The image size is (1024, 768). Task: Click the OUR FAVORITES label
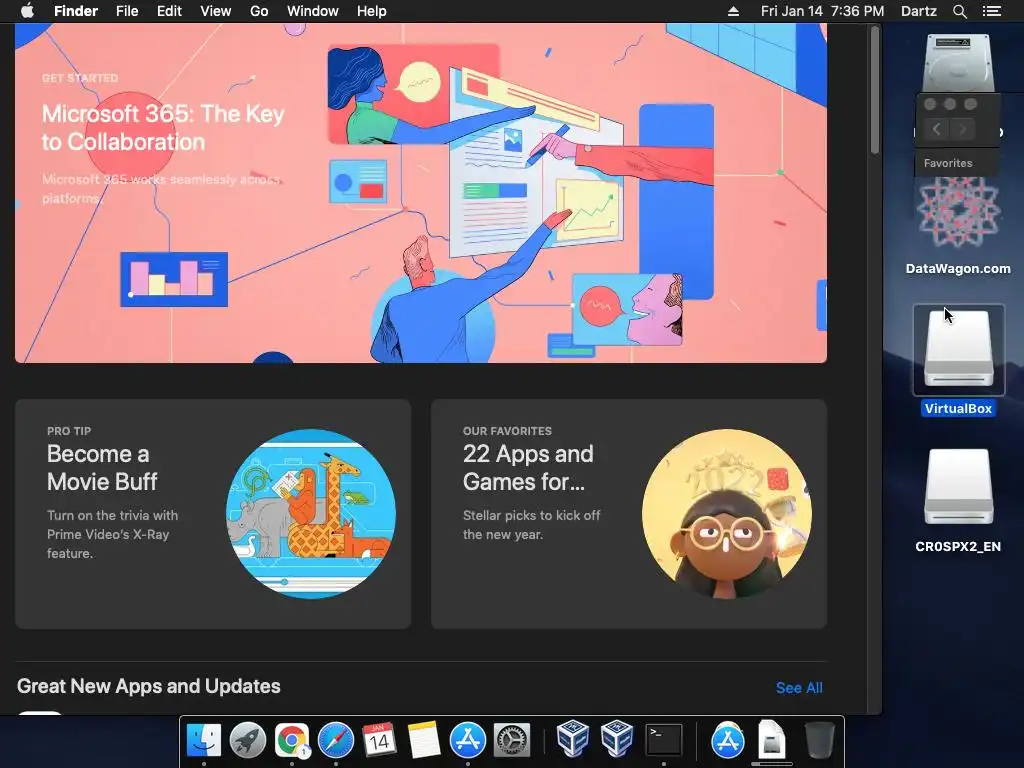coord(507,431)
